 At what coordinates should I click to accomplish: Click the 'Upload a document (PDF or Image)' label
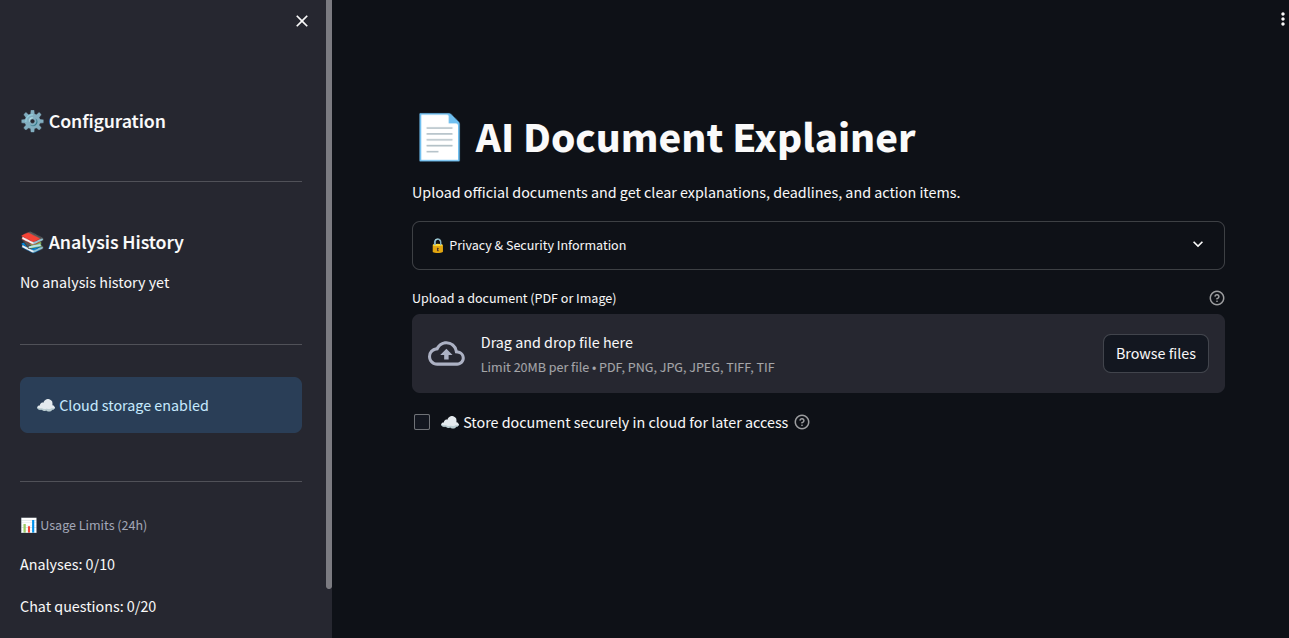tap(514, 298)
